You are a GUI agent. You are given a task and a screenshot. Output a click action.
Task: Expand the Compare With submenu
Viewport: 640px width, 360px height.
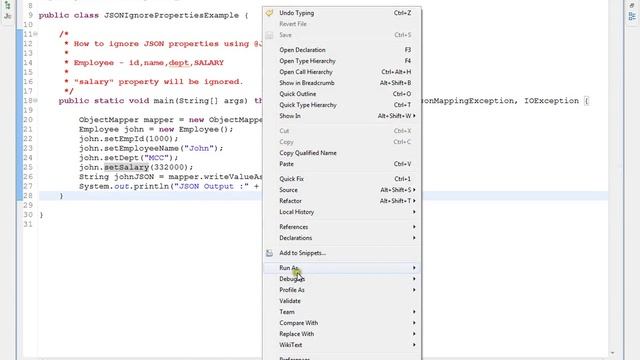pyautogui.click(x=342, y=323)
